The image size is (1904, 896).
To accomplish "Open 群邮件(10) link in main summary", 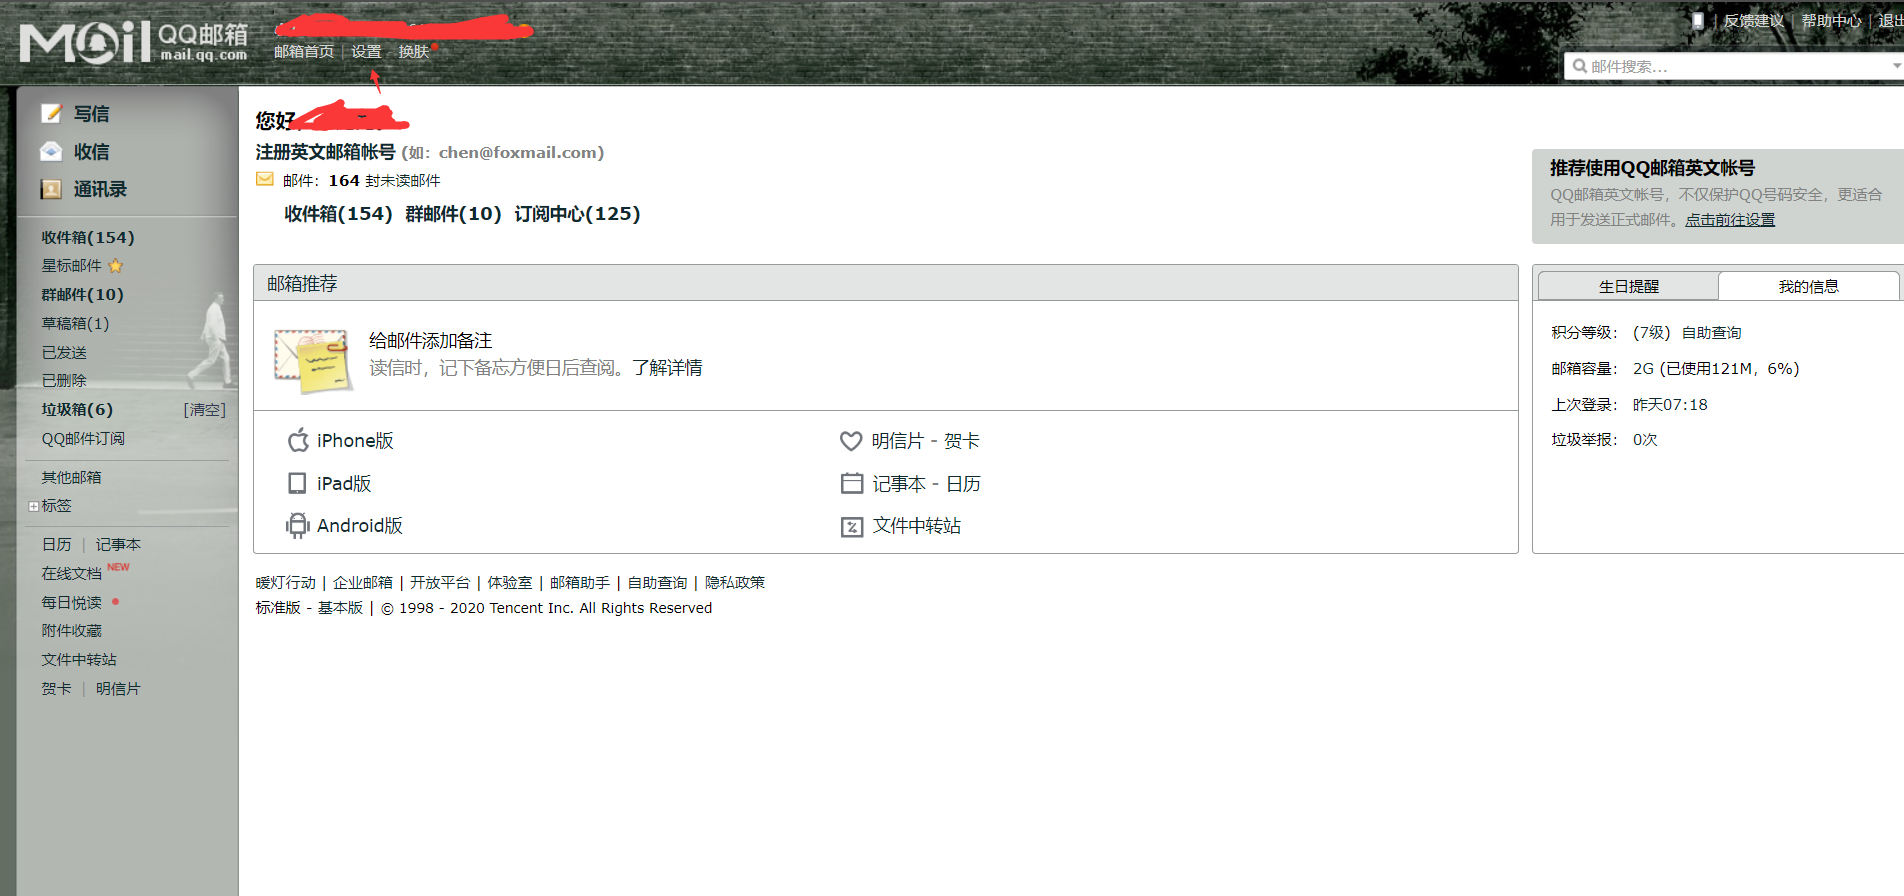I will pyautogui.click(x=453, y=214).
